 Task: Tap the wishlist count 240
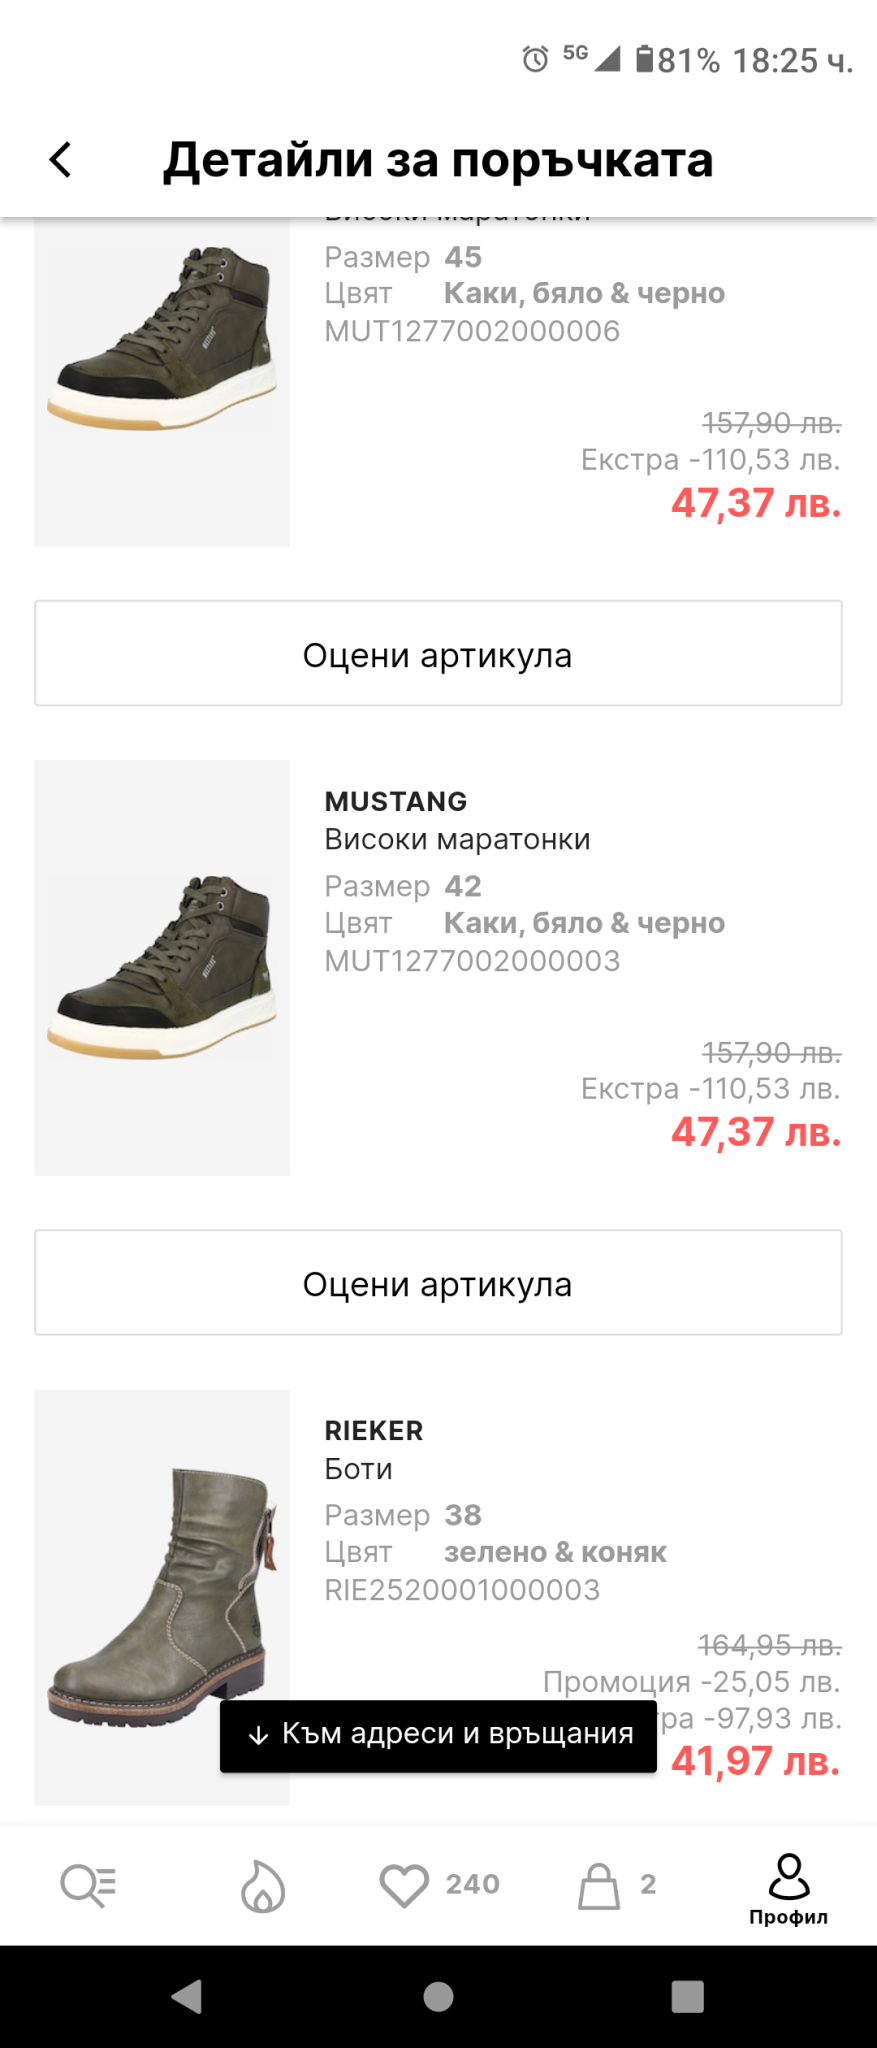click(472, 1884)
